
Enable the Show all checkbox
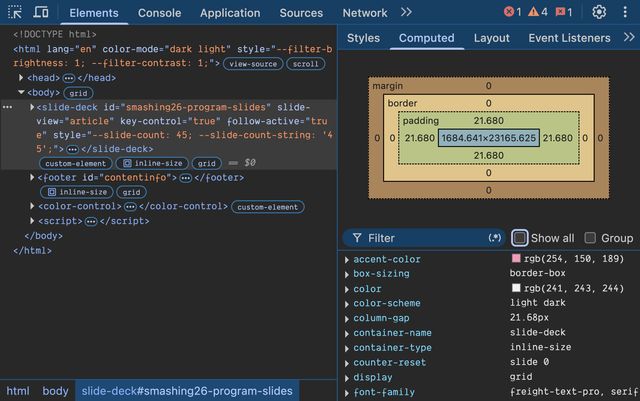(x=520, y=238)
